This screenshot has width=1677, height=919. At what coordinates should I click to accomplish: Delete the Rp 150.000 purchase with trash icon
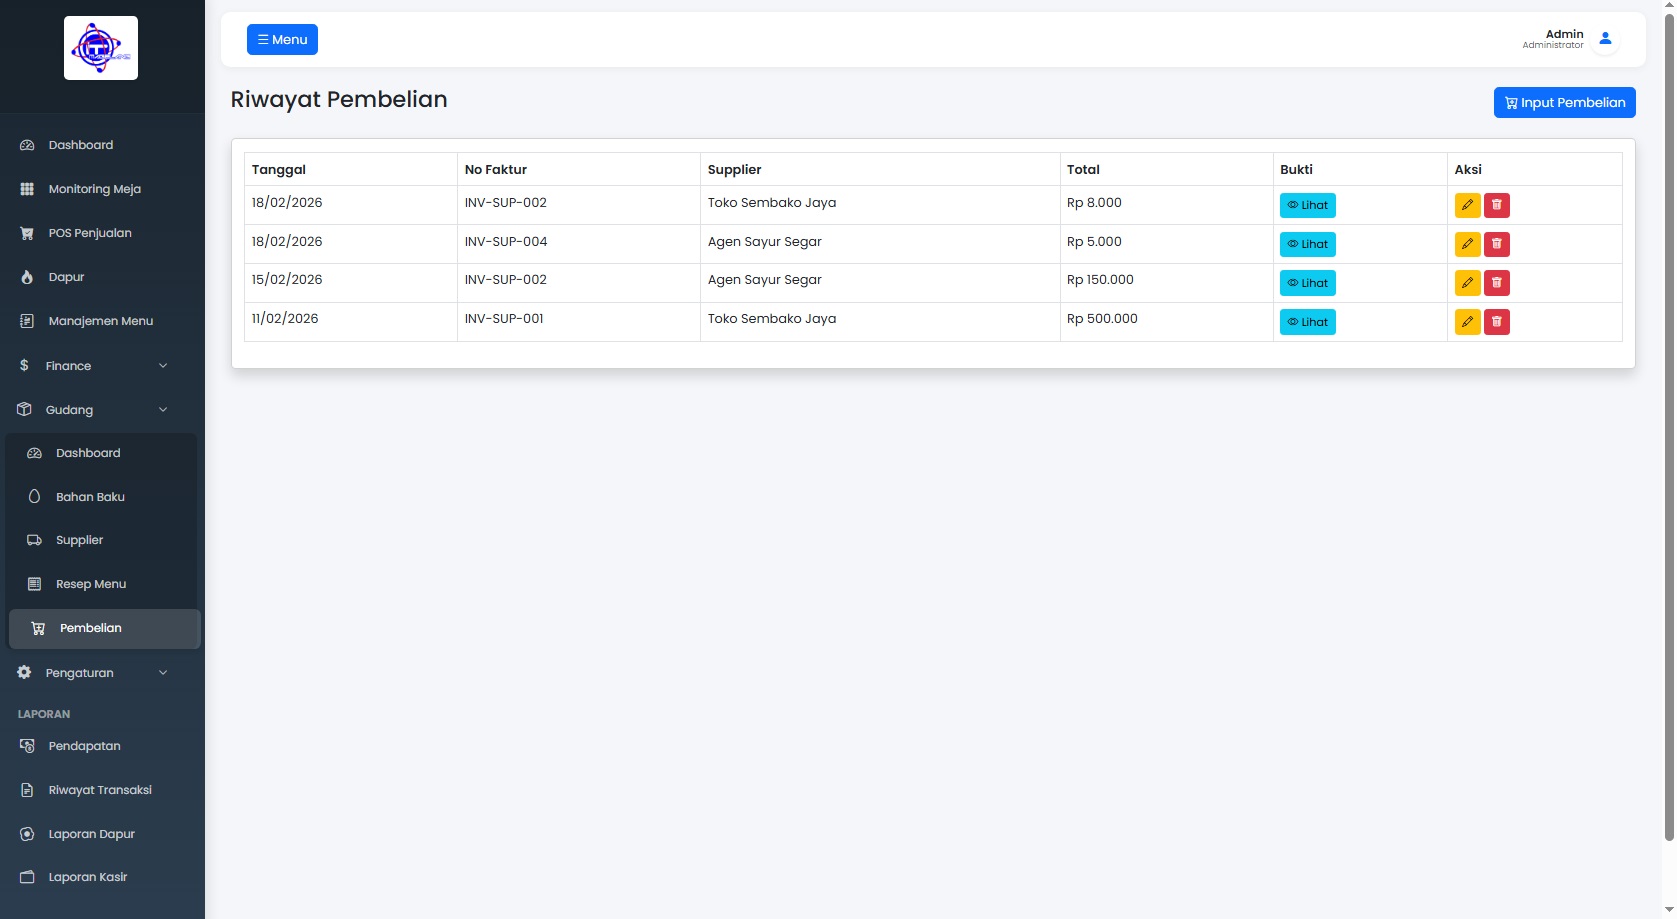click(1496, 283)
